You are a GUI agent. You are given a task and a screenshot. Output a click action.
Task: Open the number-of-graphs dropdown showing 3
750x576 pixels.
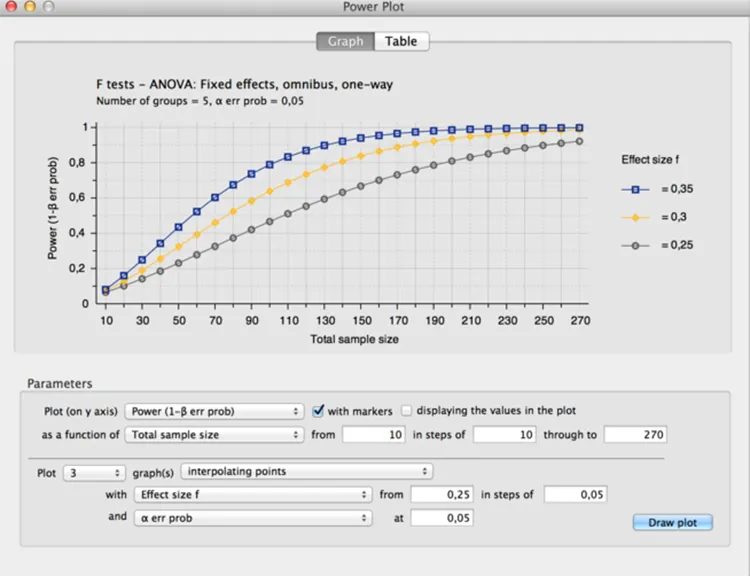pos(94,473)
